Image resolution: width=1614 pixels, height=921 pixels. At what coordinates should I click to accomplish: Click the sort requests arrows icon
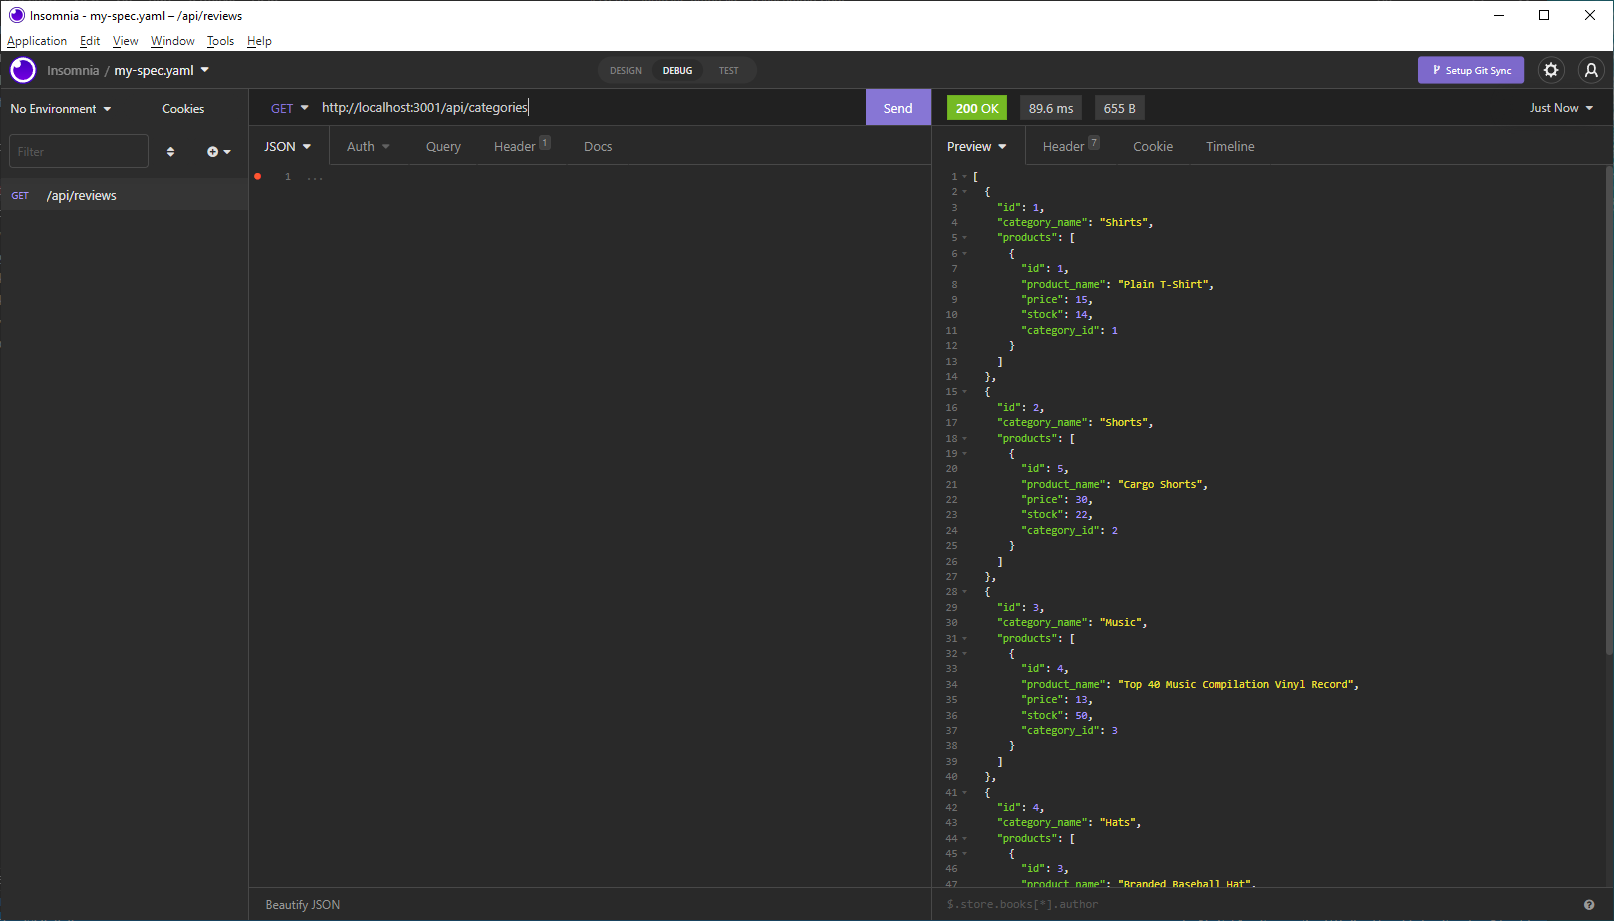[170, 152]
